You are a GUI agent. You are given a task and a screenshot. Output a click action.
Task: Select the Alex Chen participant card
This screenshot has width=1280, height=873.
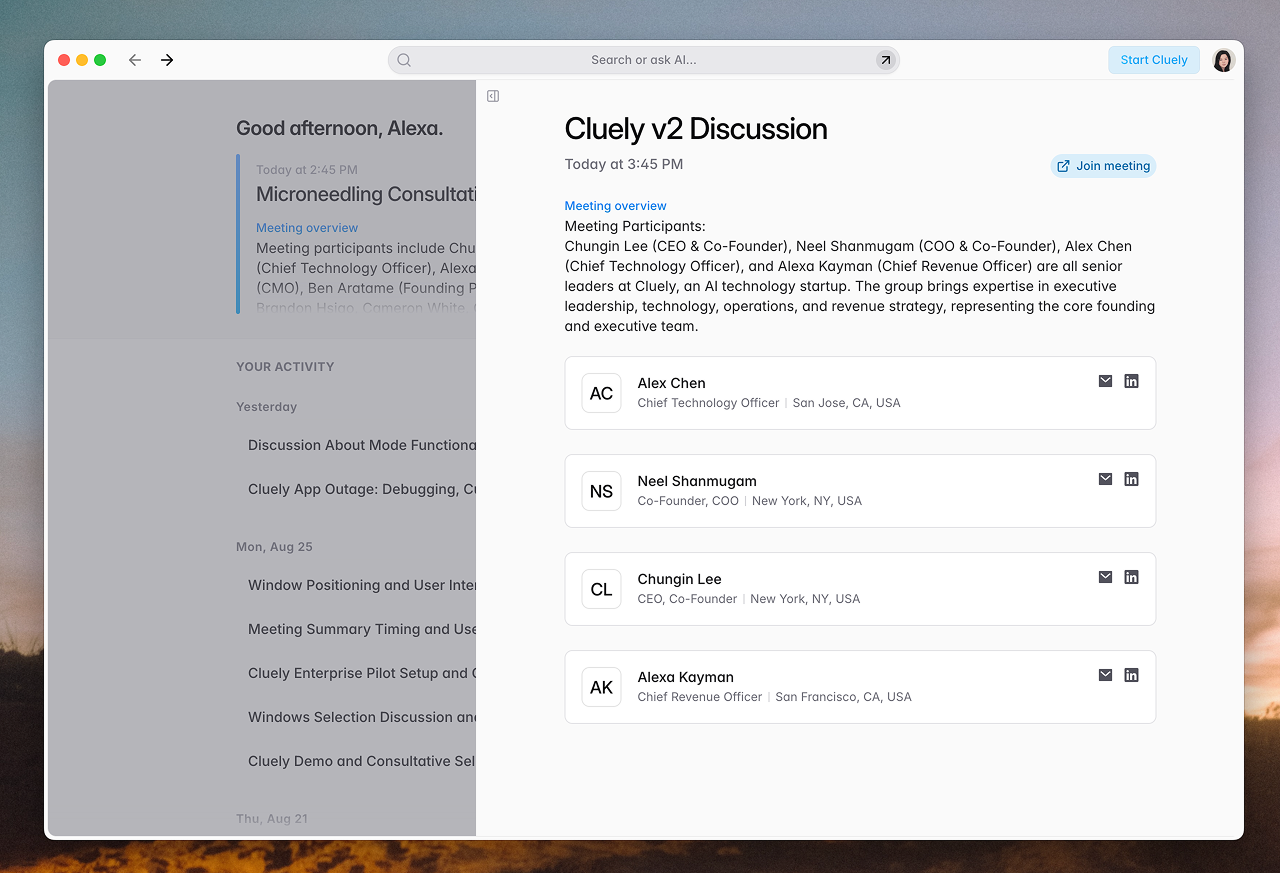(x=860, y=393)
